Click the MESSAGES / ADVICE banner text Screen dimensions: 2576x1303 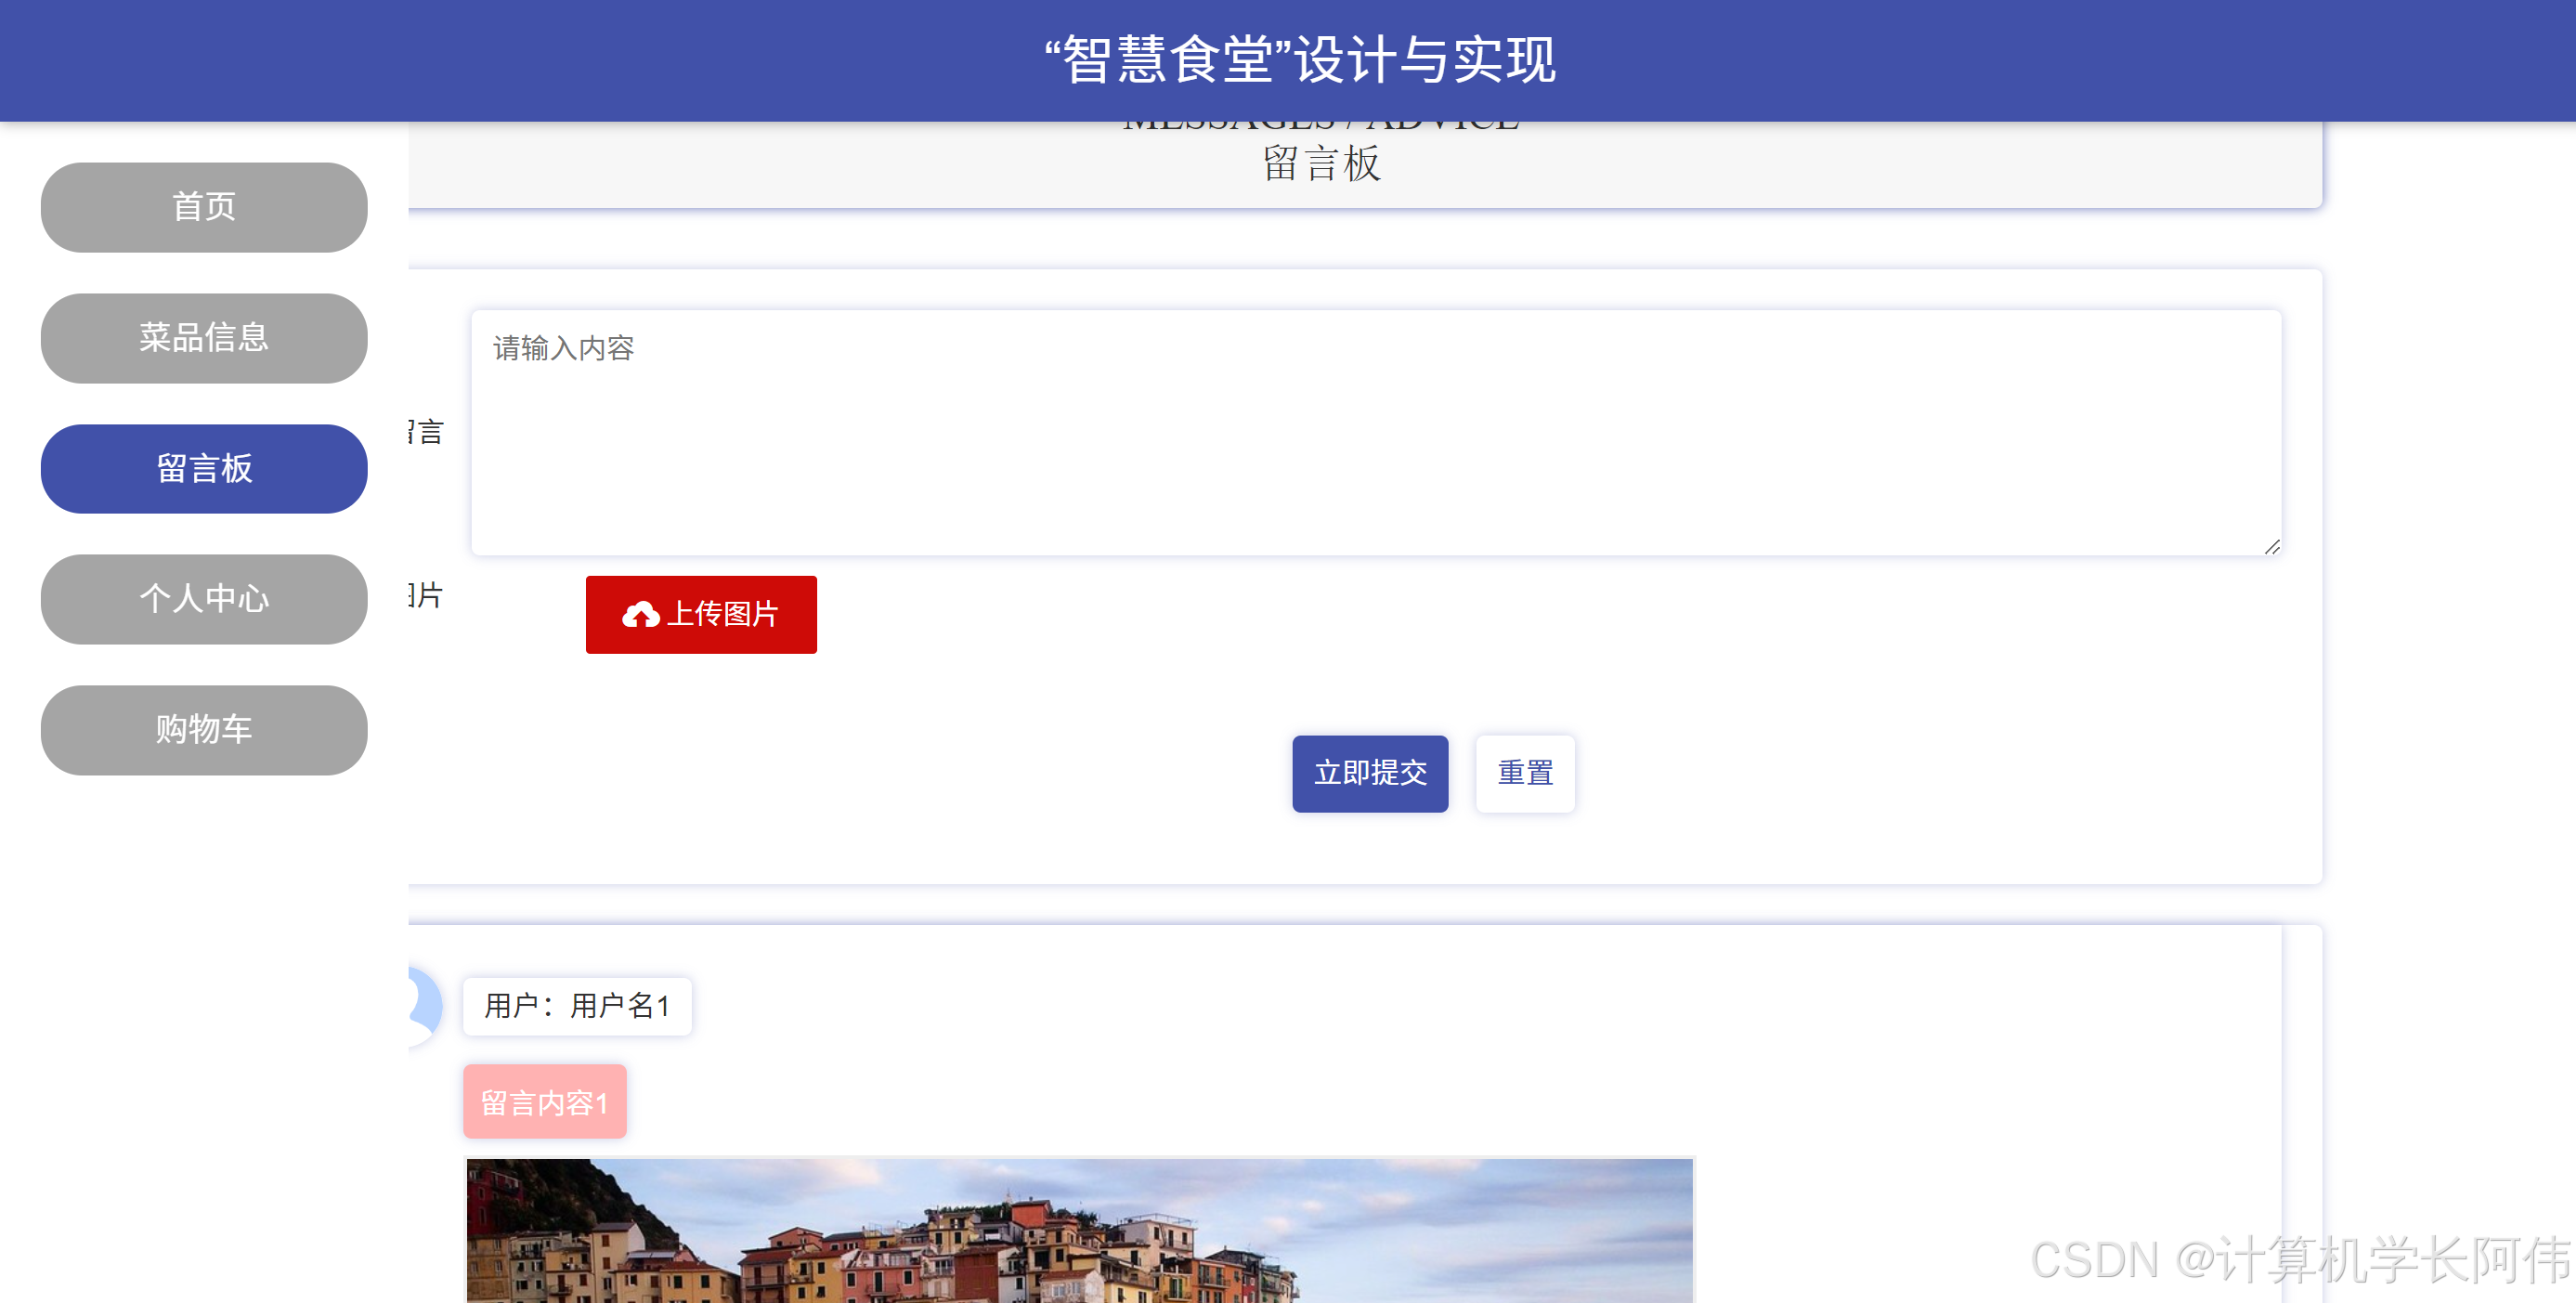point(1321,126)
